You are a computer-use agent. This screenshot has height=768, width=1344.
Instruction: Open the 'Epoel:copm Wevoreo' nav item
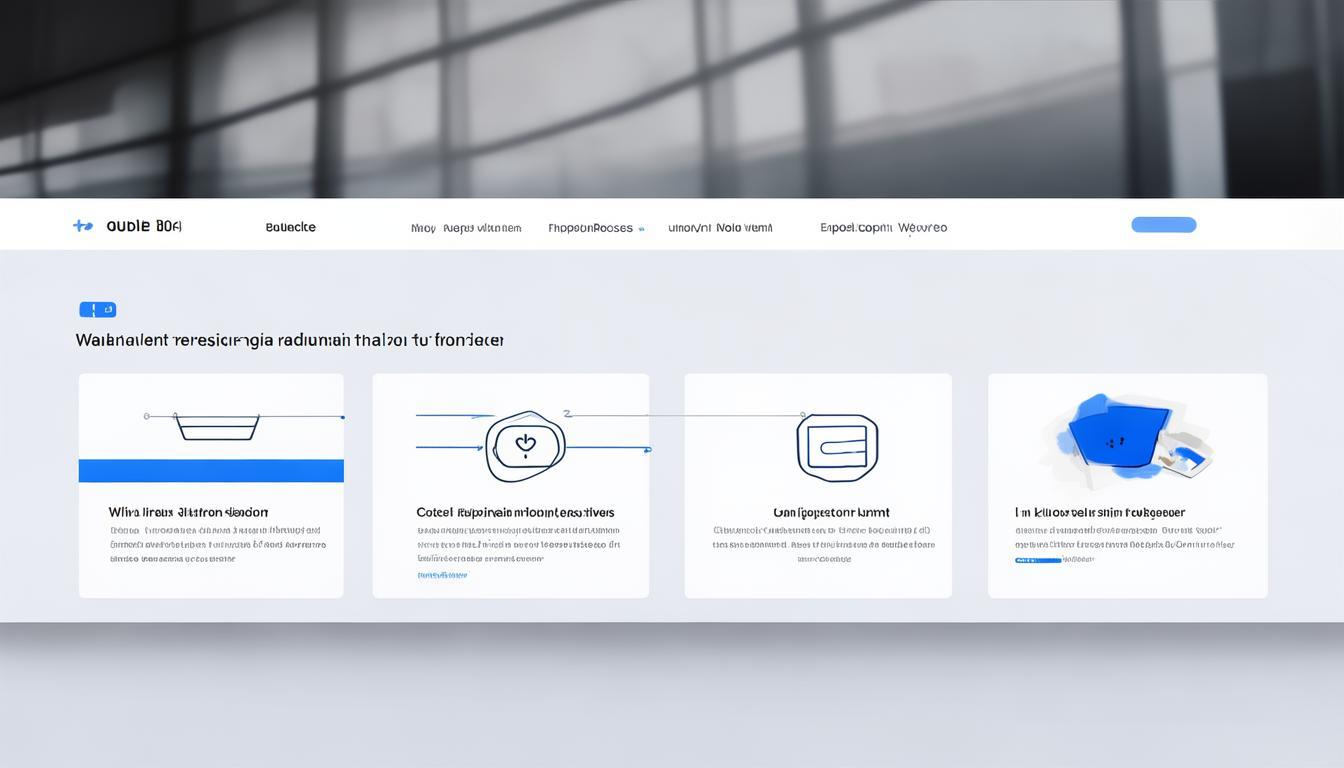tap(883, 228)
